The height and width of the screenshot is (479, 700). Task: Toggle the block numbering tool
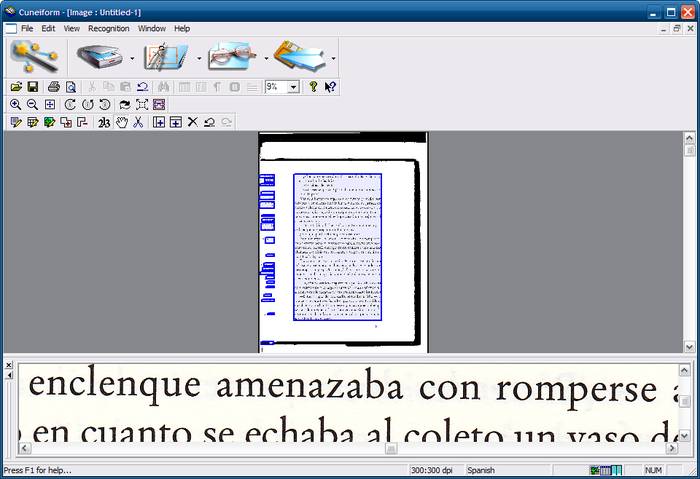(x=104, y=122)
